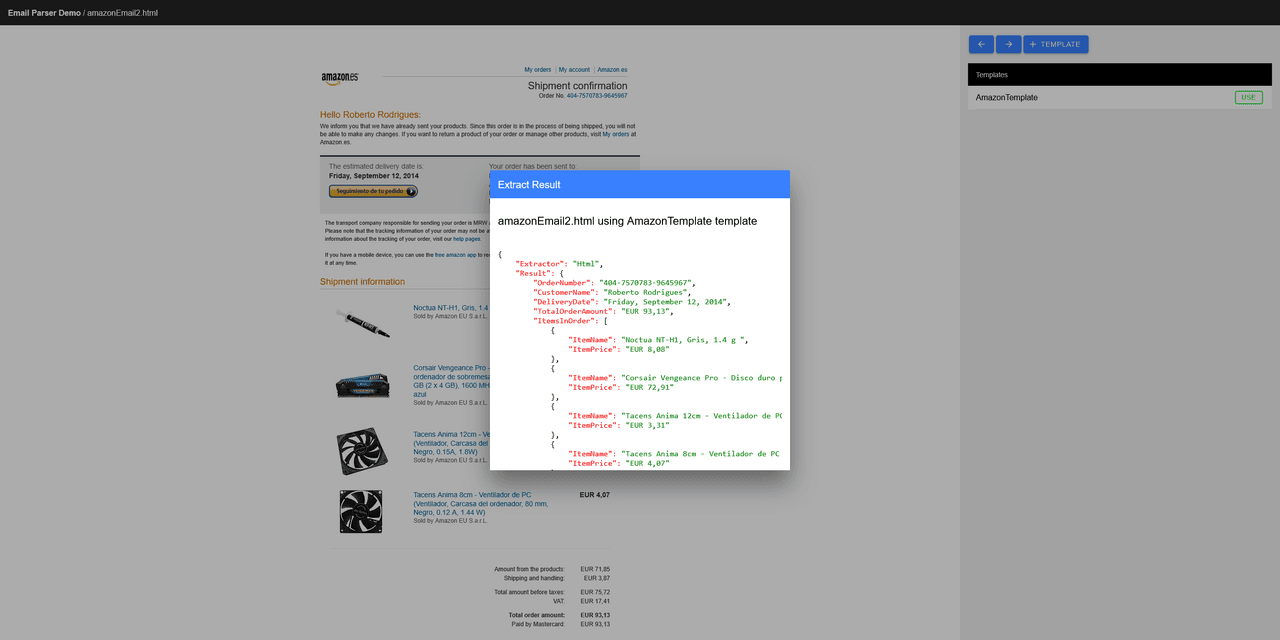Viewport: 1280px width, 640px height.
Task: Select AmazonTemplate row in Templates list
Action: click(1120, 97)
